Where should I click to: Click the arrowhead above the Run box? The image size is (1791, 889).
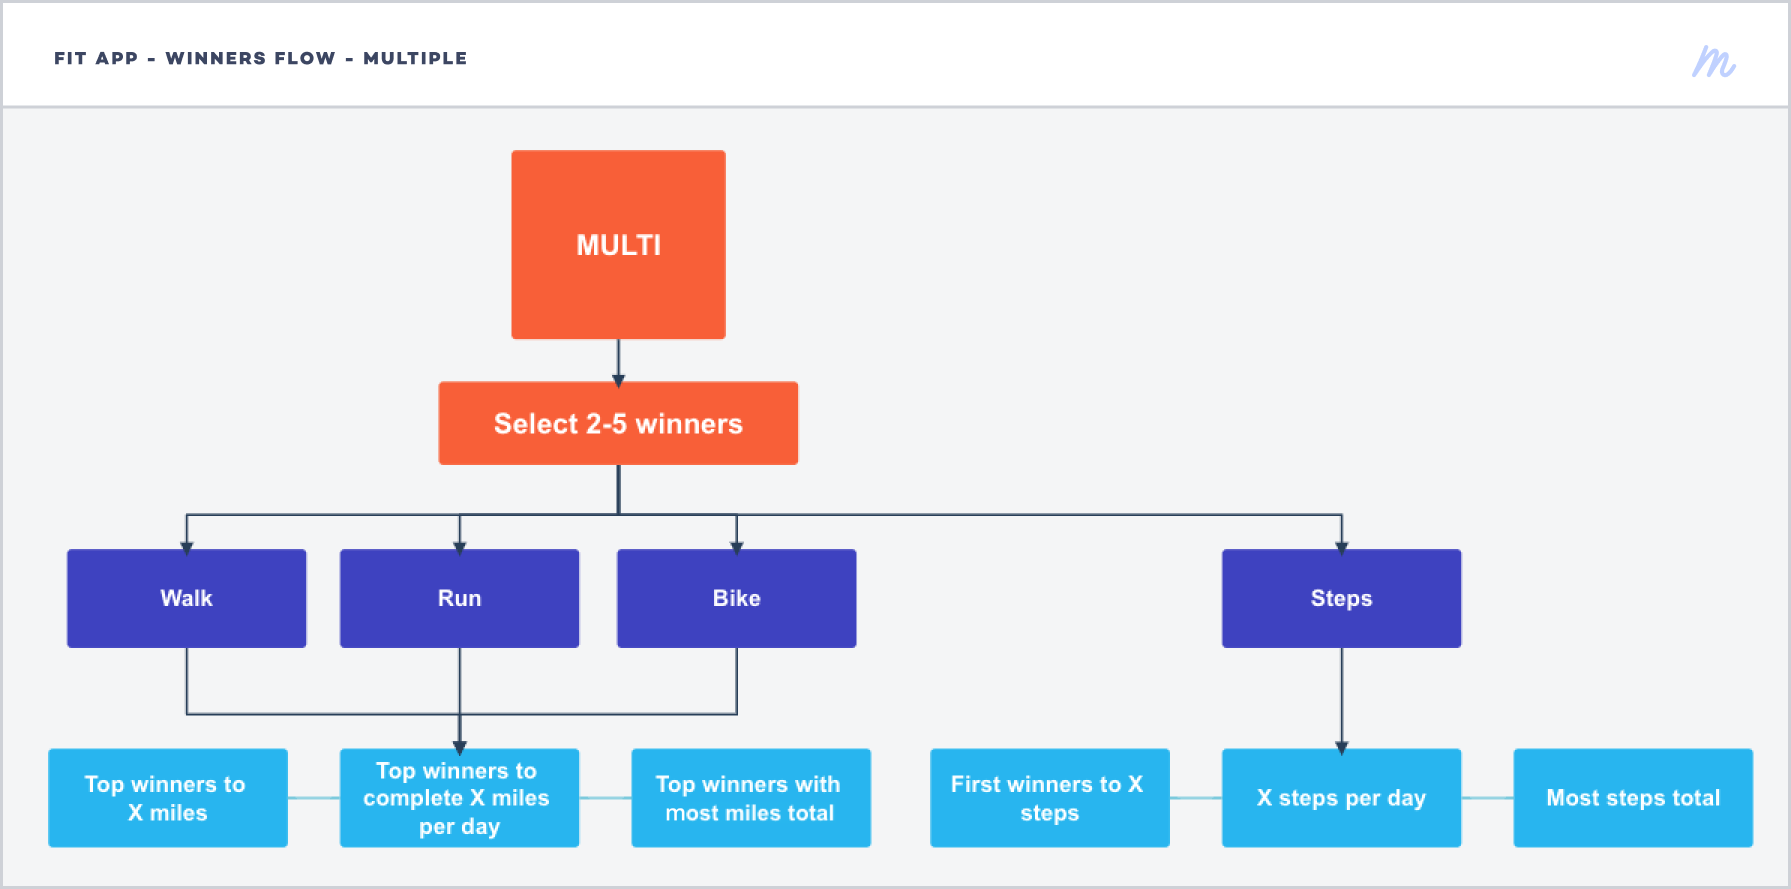pyautogui.click(x=460, y=548)
